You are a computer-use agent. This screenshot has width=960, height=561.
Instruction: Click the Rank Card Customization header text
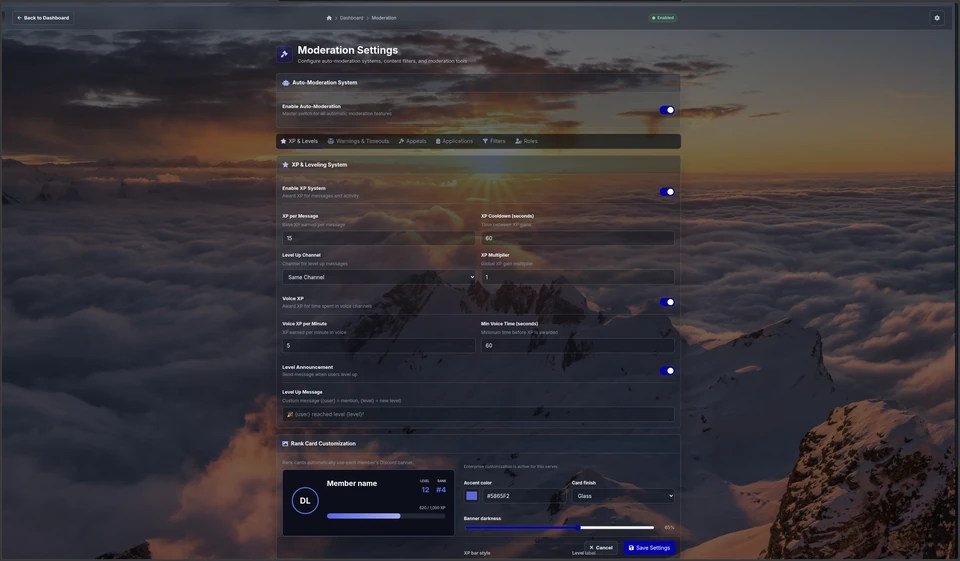click(323, 443)
